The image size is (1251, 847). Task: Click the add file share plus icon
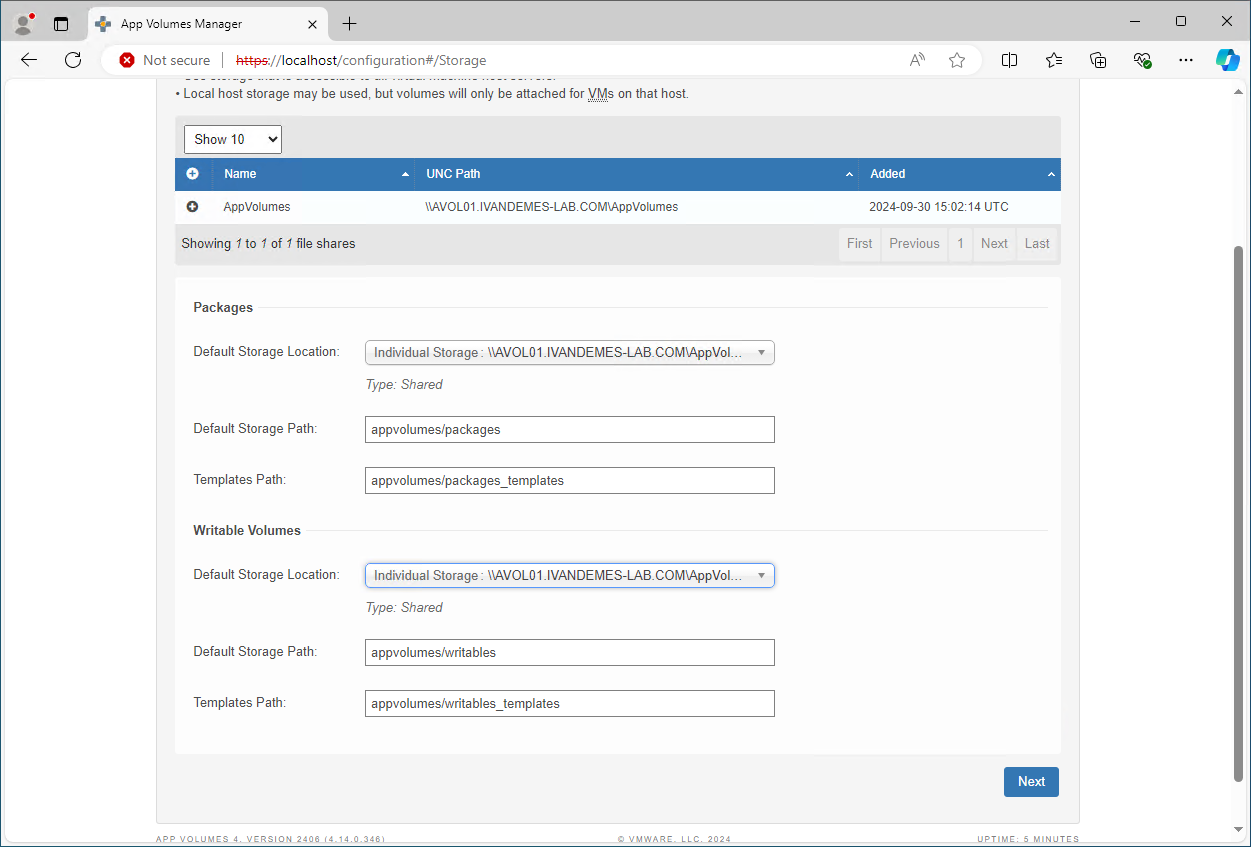[192, 174]
